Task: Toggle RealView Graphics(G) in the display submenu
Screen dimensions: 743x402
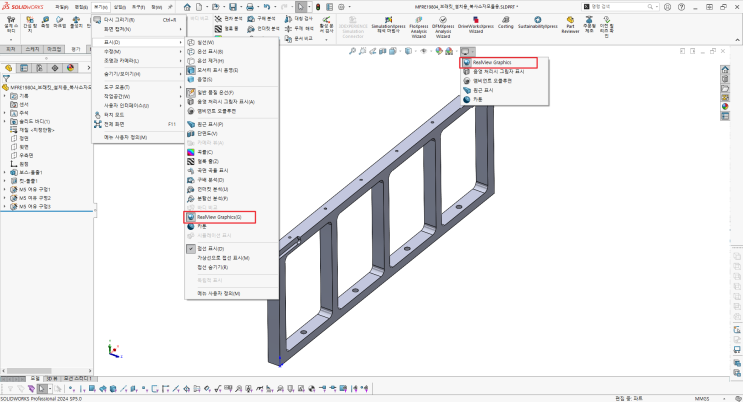Action: [220, 217]
